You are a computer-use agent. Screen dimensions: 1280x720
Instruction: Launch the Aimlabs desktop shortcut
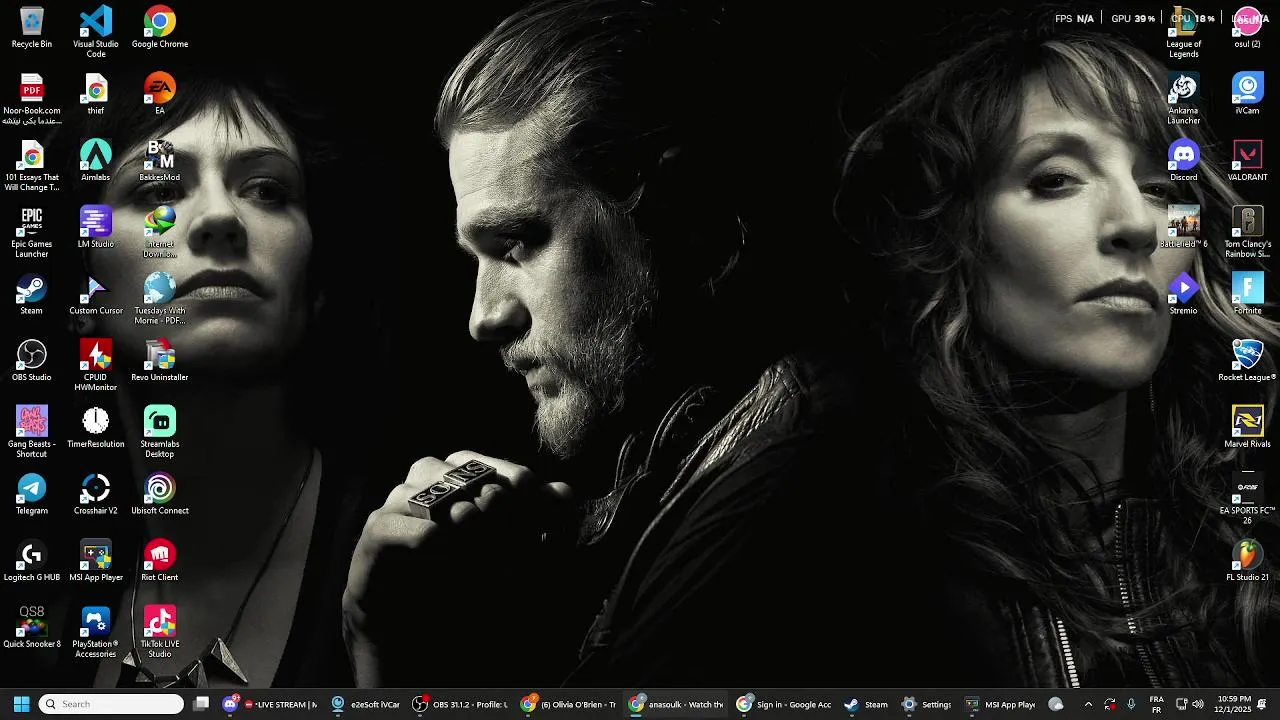(x=96, y=160)
